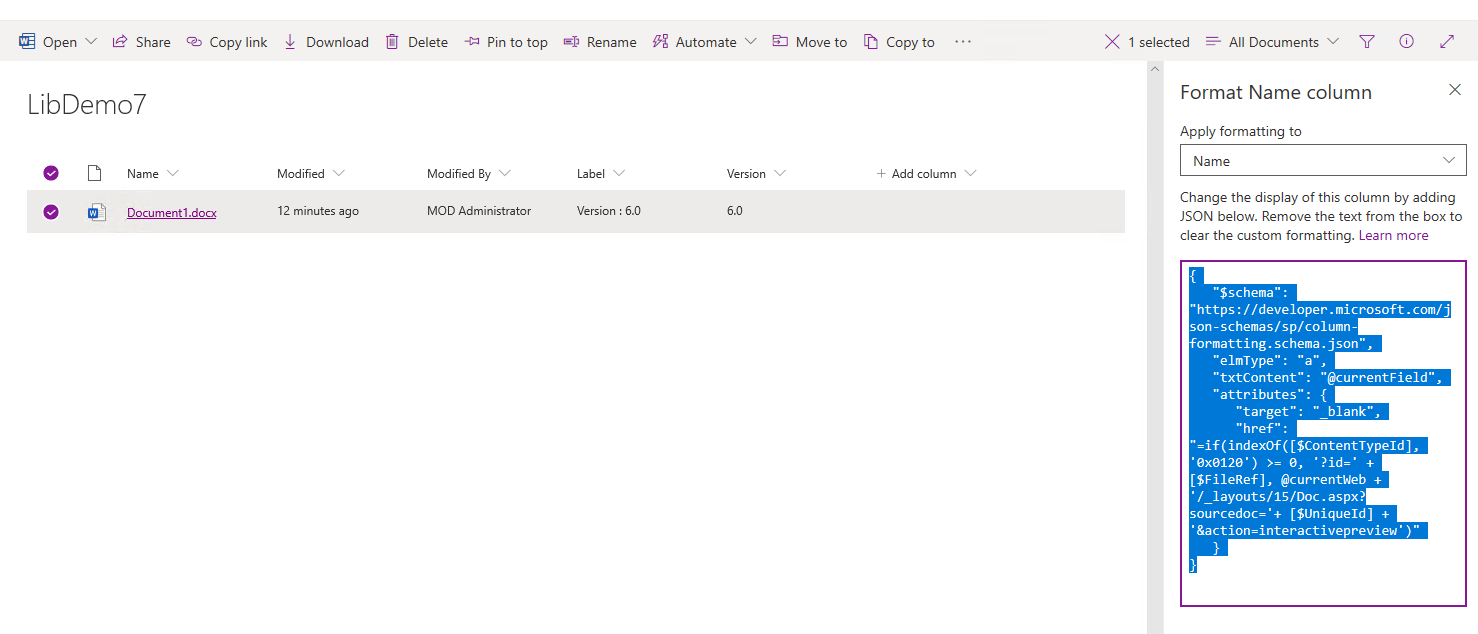Open the Modified By column menu
The image size is (1478, 634).
[x=469, y=174]
